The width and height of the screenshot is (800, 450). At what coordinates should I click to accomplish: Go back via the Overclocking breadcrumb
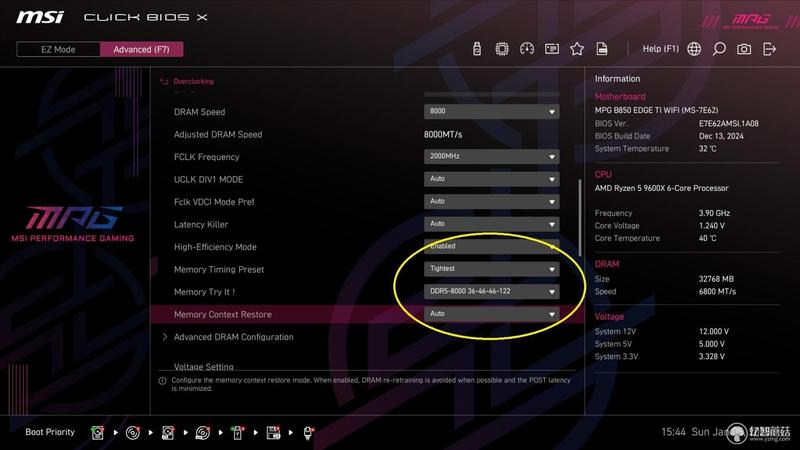pyautogui.click(x=193, y=81)
